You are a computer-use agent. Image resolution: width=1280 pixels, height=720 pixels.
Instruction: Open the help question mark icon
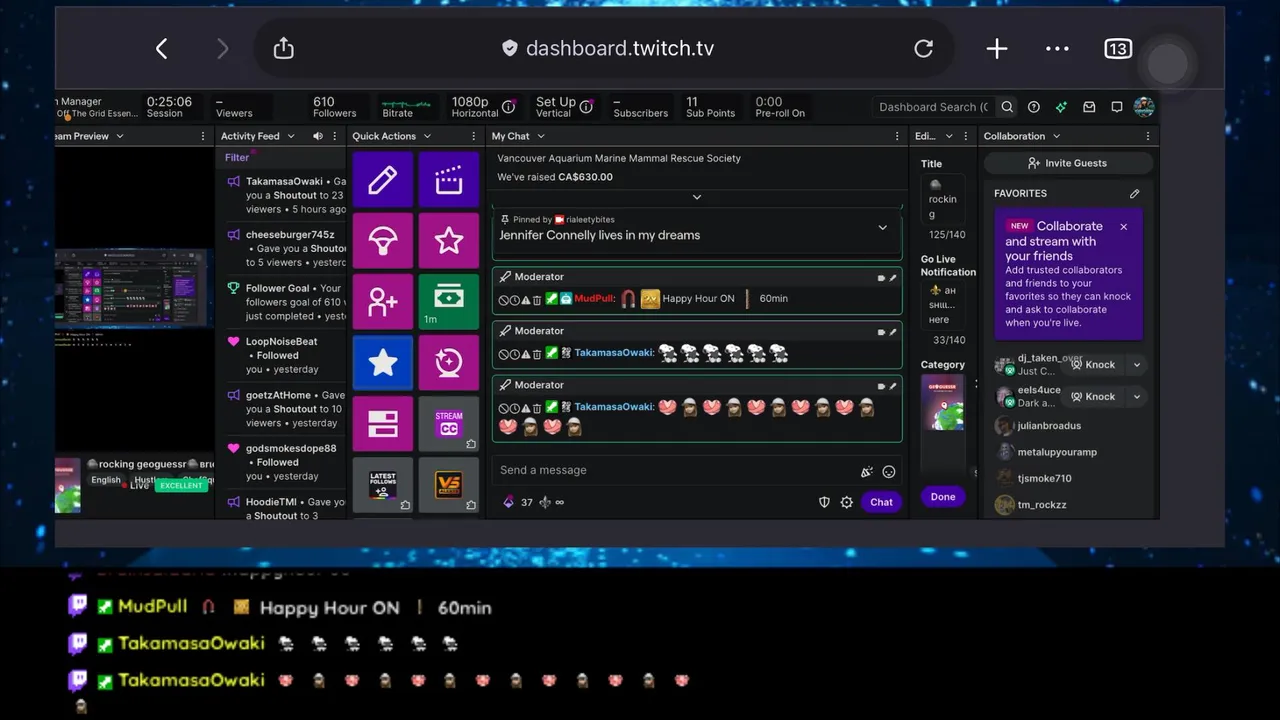[x=1034, y=107]
